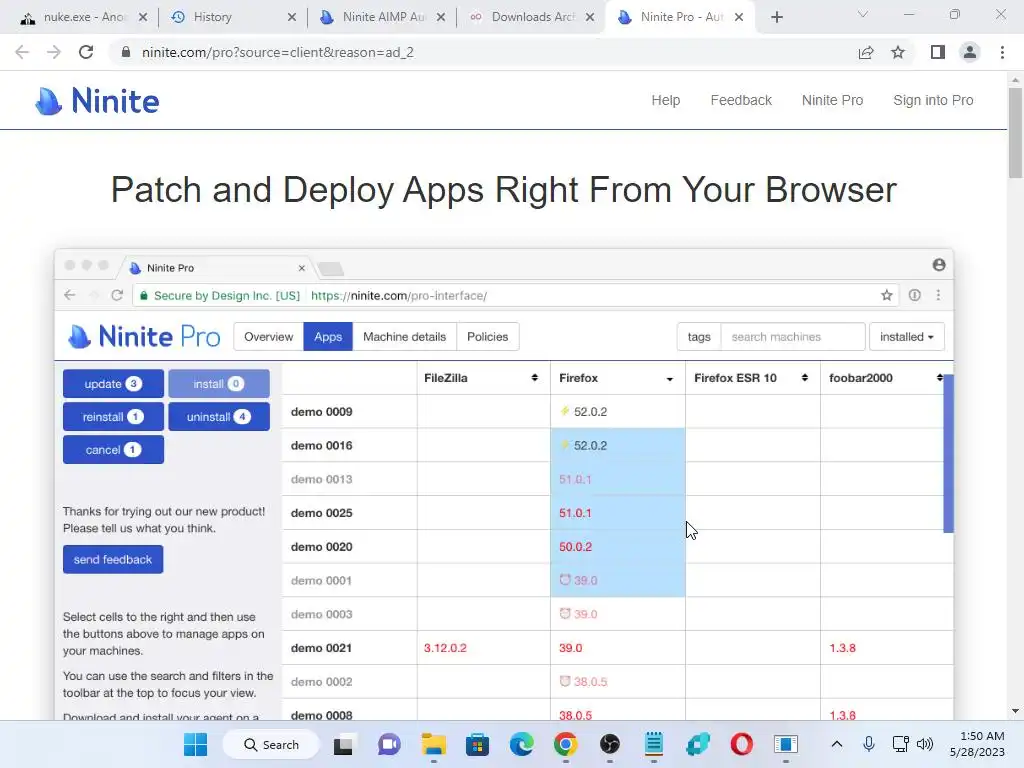Close the nuke.exe tab
1024x768 pixels.
[143, 18]
